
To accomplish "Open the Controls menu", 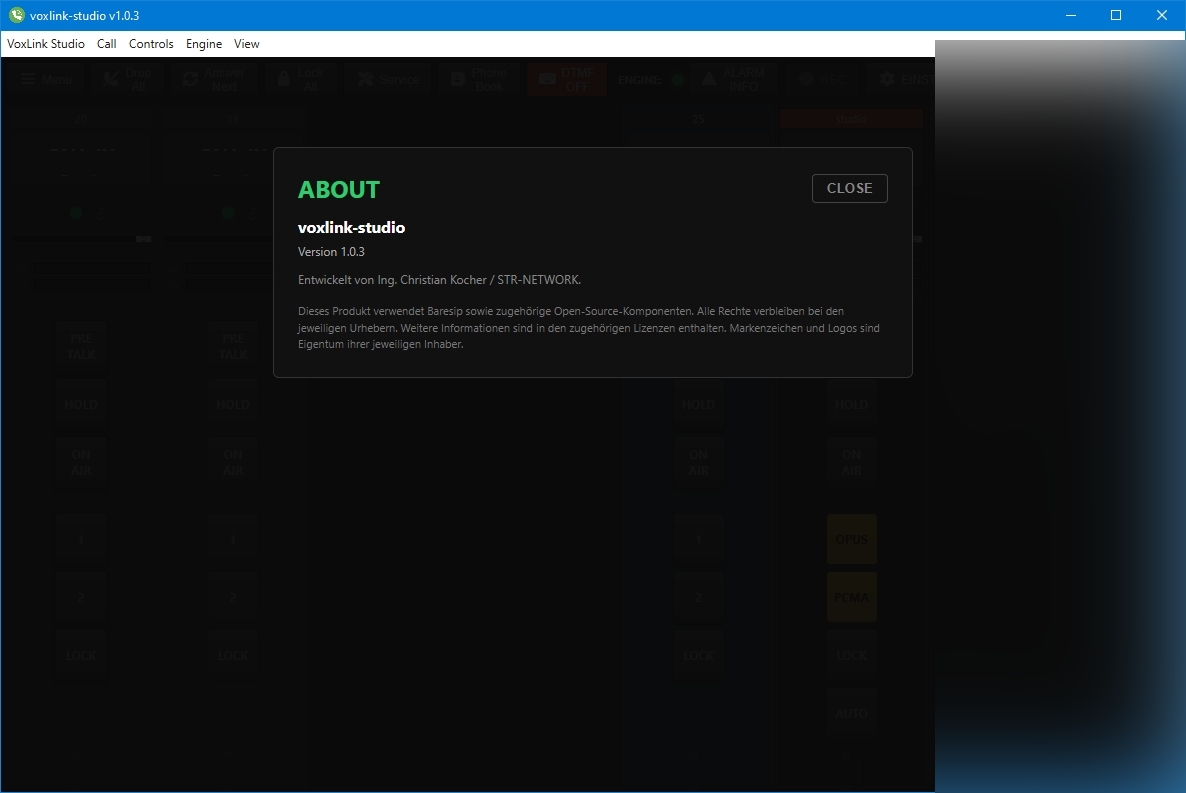I will 151,44.
